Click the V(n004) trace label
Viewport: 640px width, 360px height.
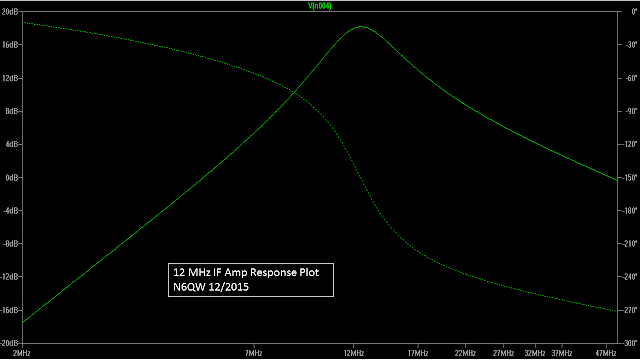pyautogui.click(x=320, y=6)
